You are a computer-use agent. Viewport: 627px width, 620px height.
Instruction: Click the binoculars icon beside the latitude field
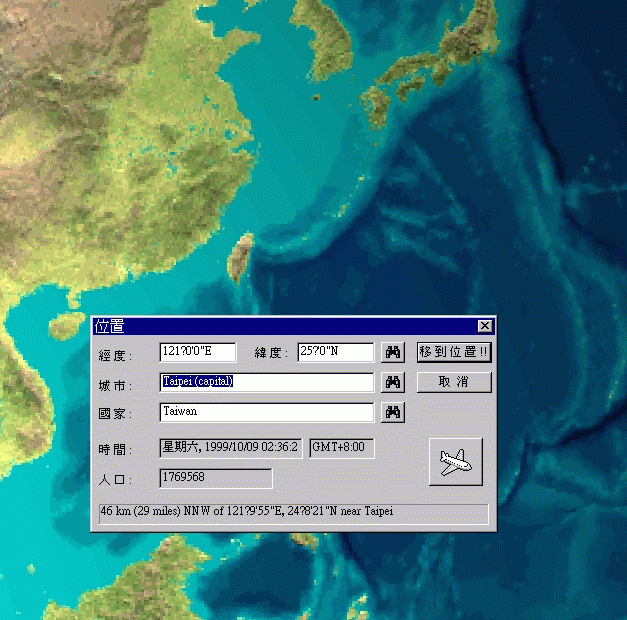(x=393, y=352)
